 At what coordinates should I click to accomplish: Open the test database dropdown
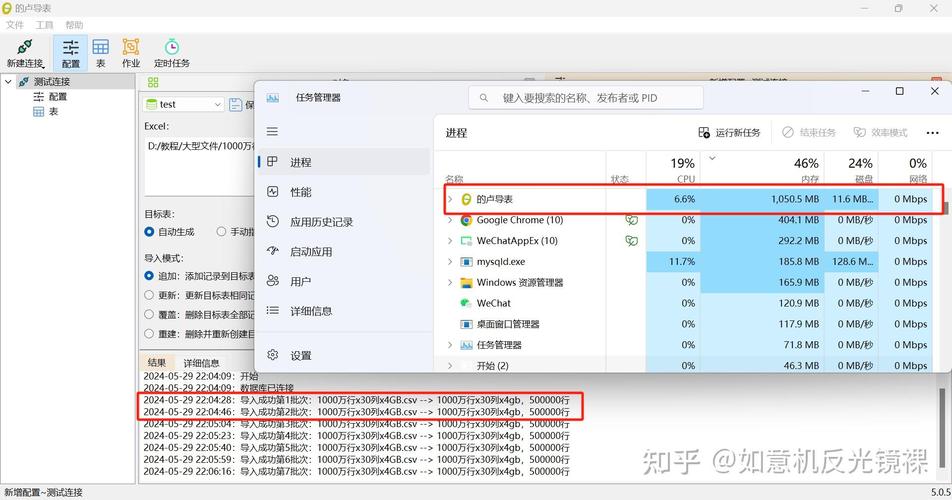pos(184,104)
